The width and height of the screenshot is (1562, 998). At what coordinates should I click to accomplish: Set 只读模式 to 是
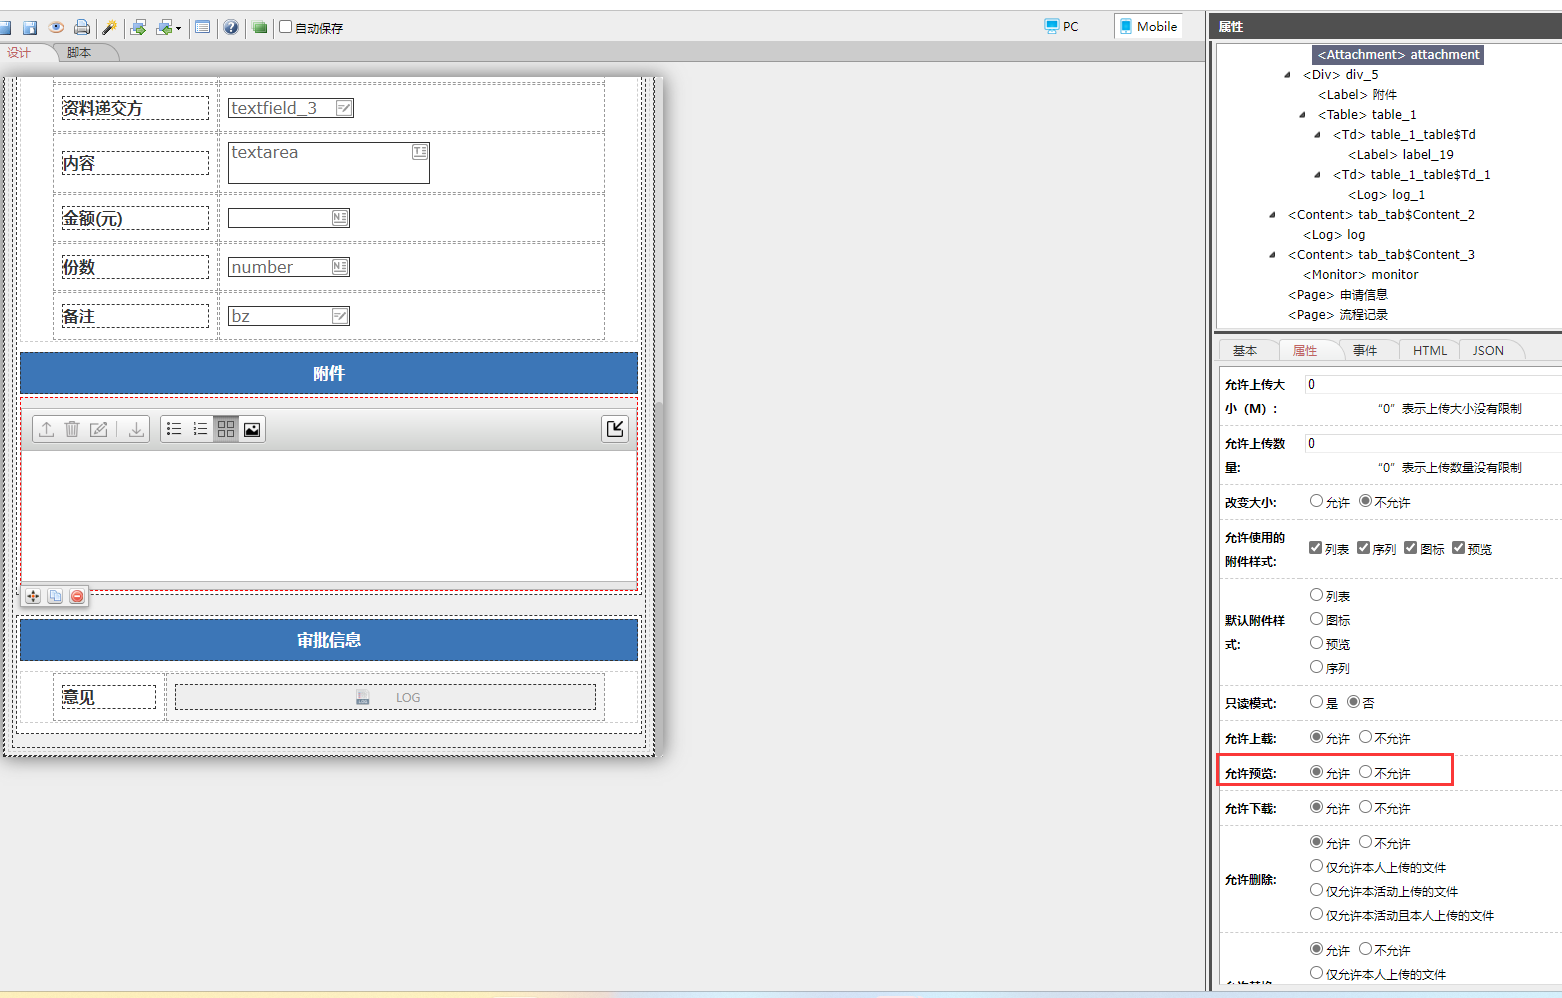point(1316,702)
